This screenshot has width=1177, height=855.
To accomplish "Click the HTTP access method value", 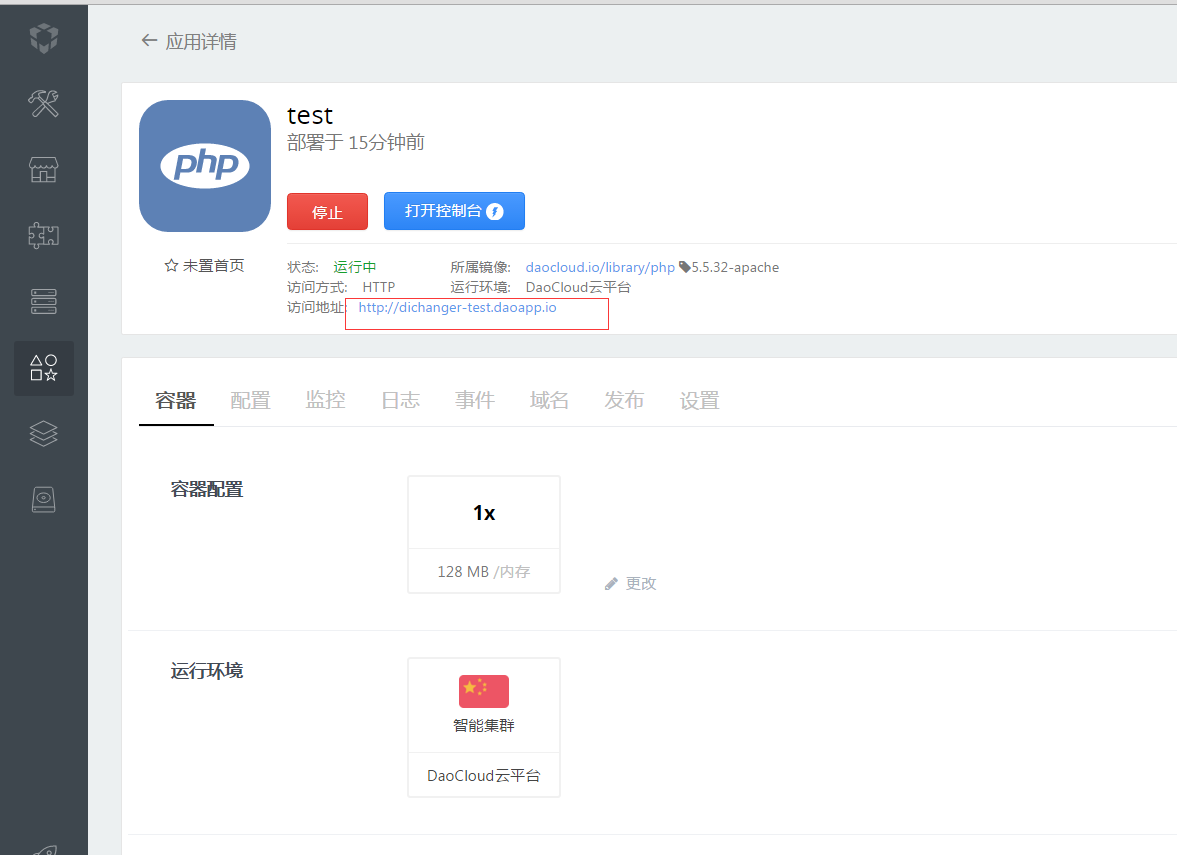I will 378,288.
